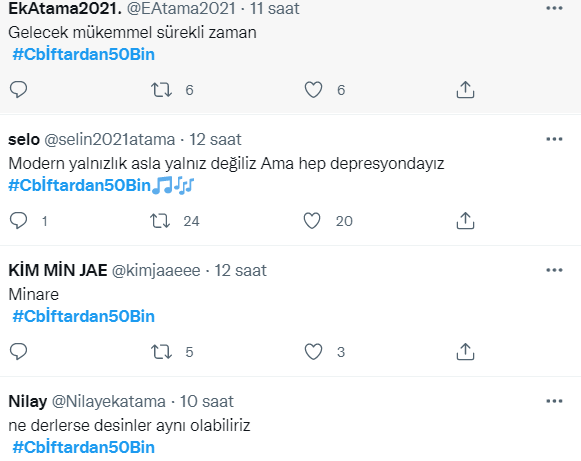Viewport: 581px width, 461px height.
Task: Open more options for selo's tweet
Action: (554, 139)
